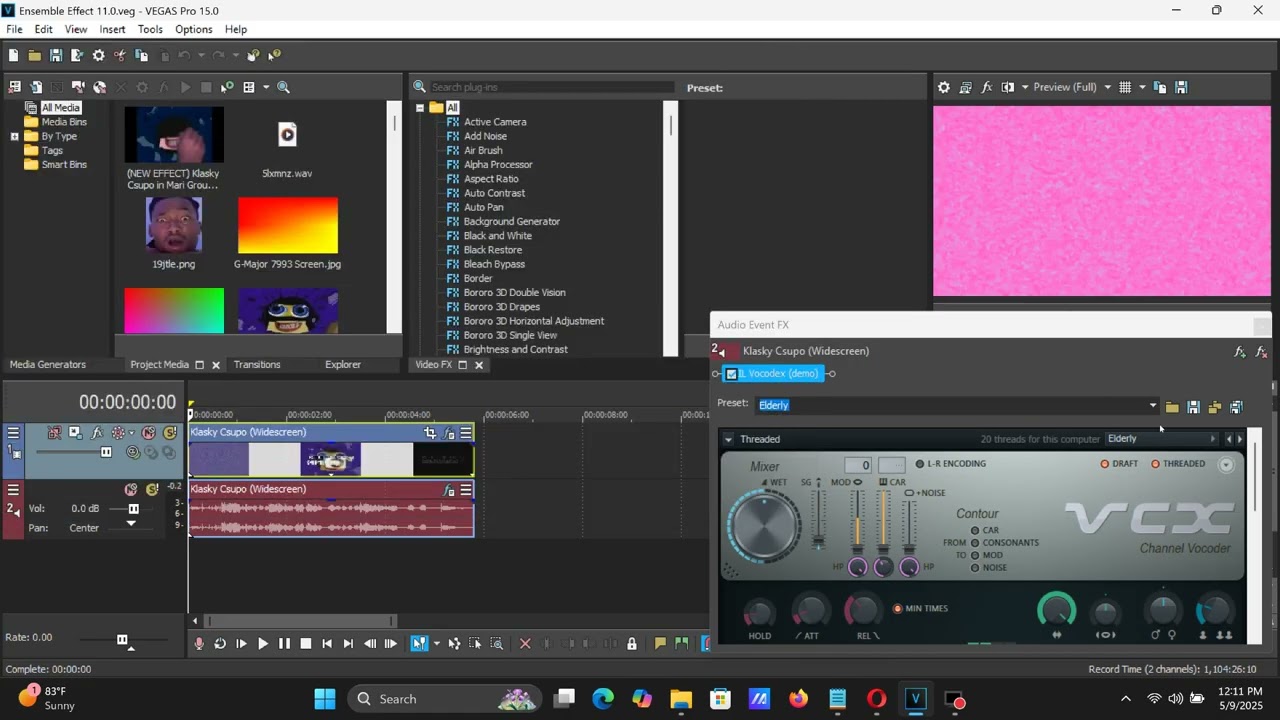The width and height of the screenshot is (1280, 720).
Task: Toggle the preview Overlays grid icon
Action: tap(1125, 88)
